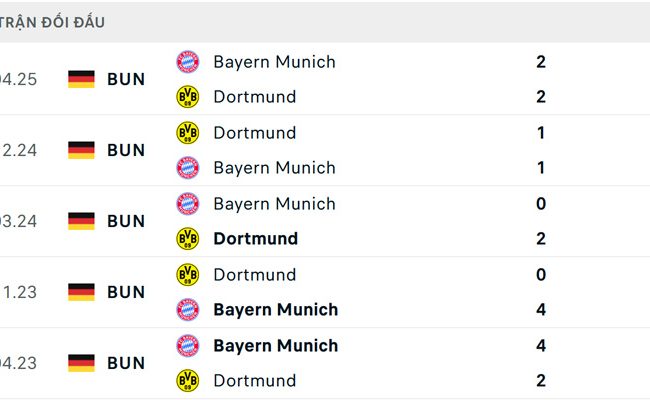
Task: Click BUN league label in the 1-1 match row
Action: tap(126, 150)
